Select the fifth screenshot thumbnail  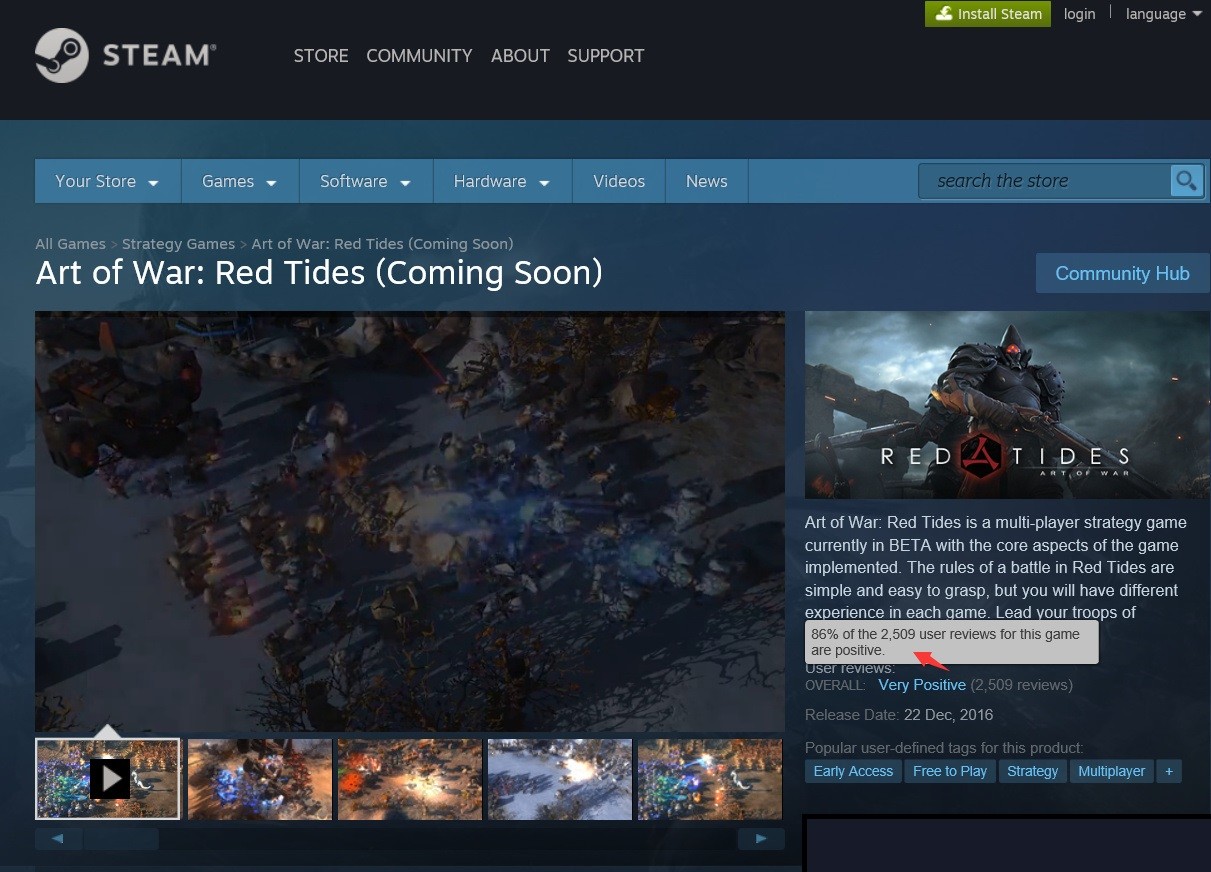pos(710,779)
